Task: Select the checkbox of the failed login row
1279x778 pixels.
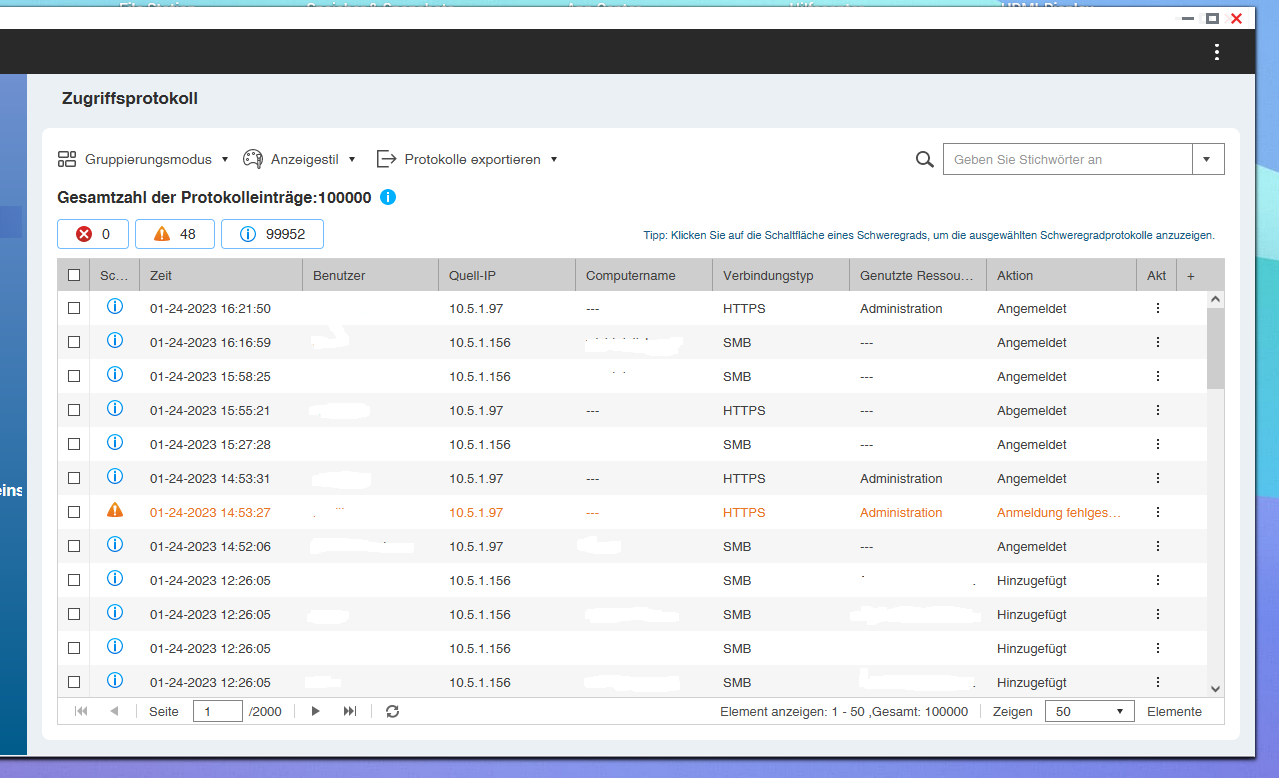Action: tap(74, 512)
